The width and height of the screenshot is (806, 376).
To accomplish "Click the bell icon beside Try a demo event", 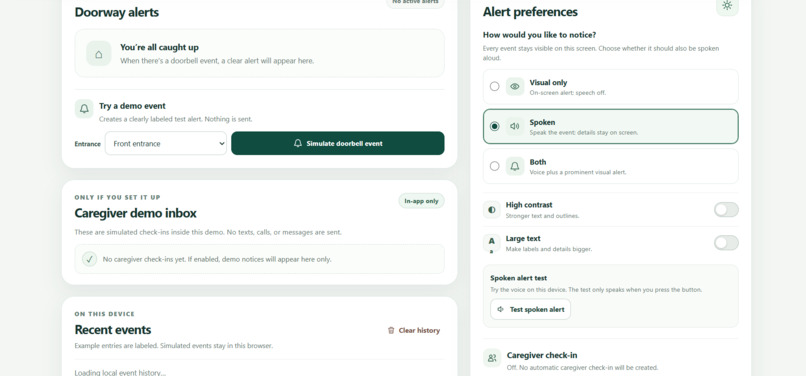I will point(84,109).
